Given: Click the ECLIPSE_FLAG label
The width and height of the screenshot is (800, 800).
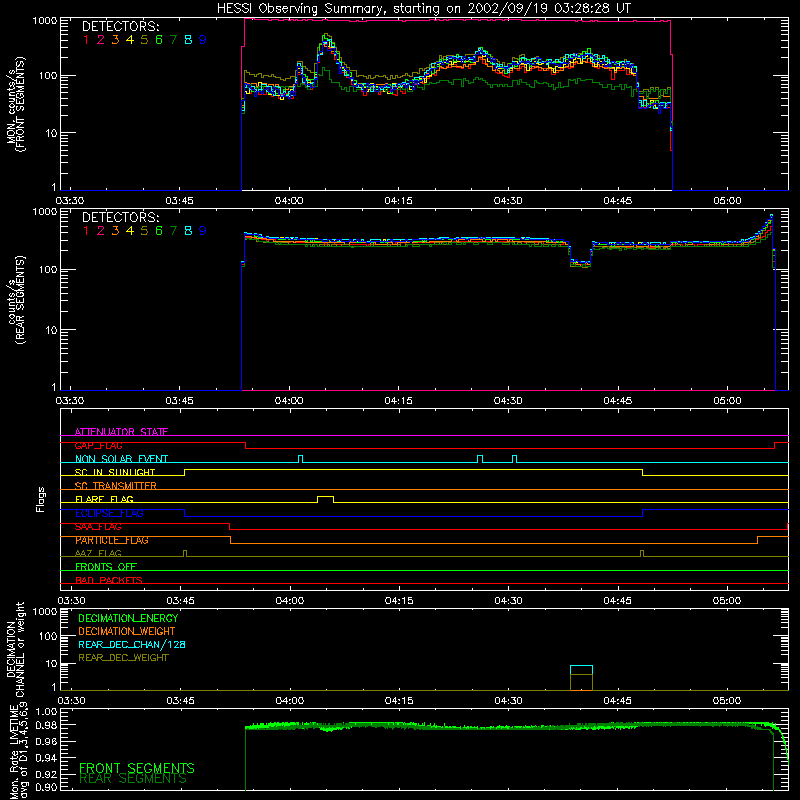Looking at the screenshot, I should point(109,513).
